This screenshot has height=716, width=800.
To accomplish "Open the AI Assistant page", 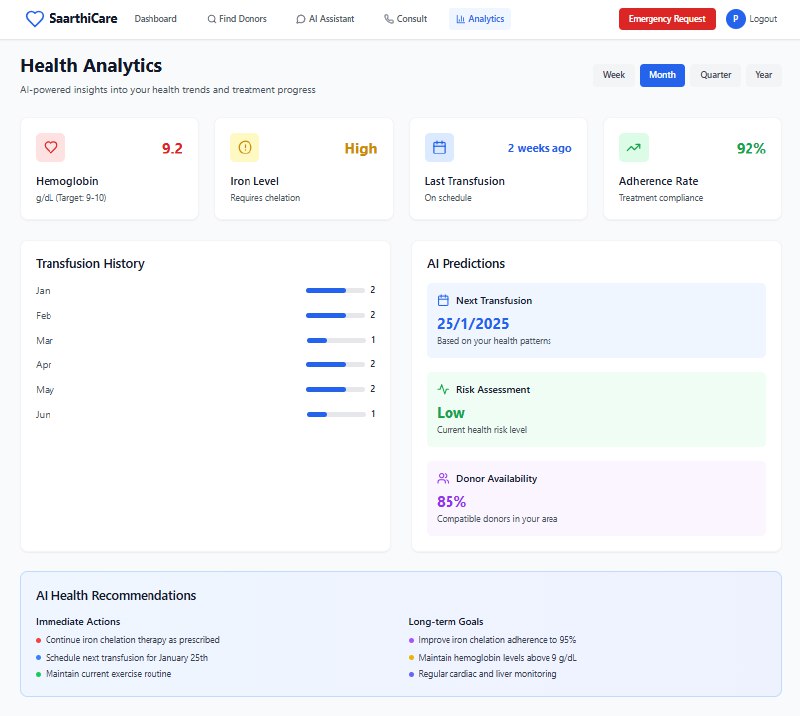I will pos(325,19).
